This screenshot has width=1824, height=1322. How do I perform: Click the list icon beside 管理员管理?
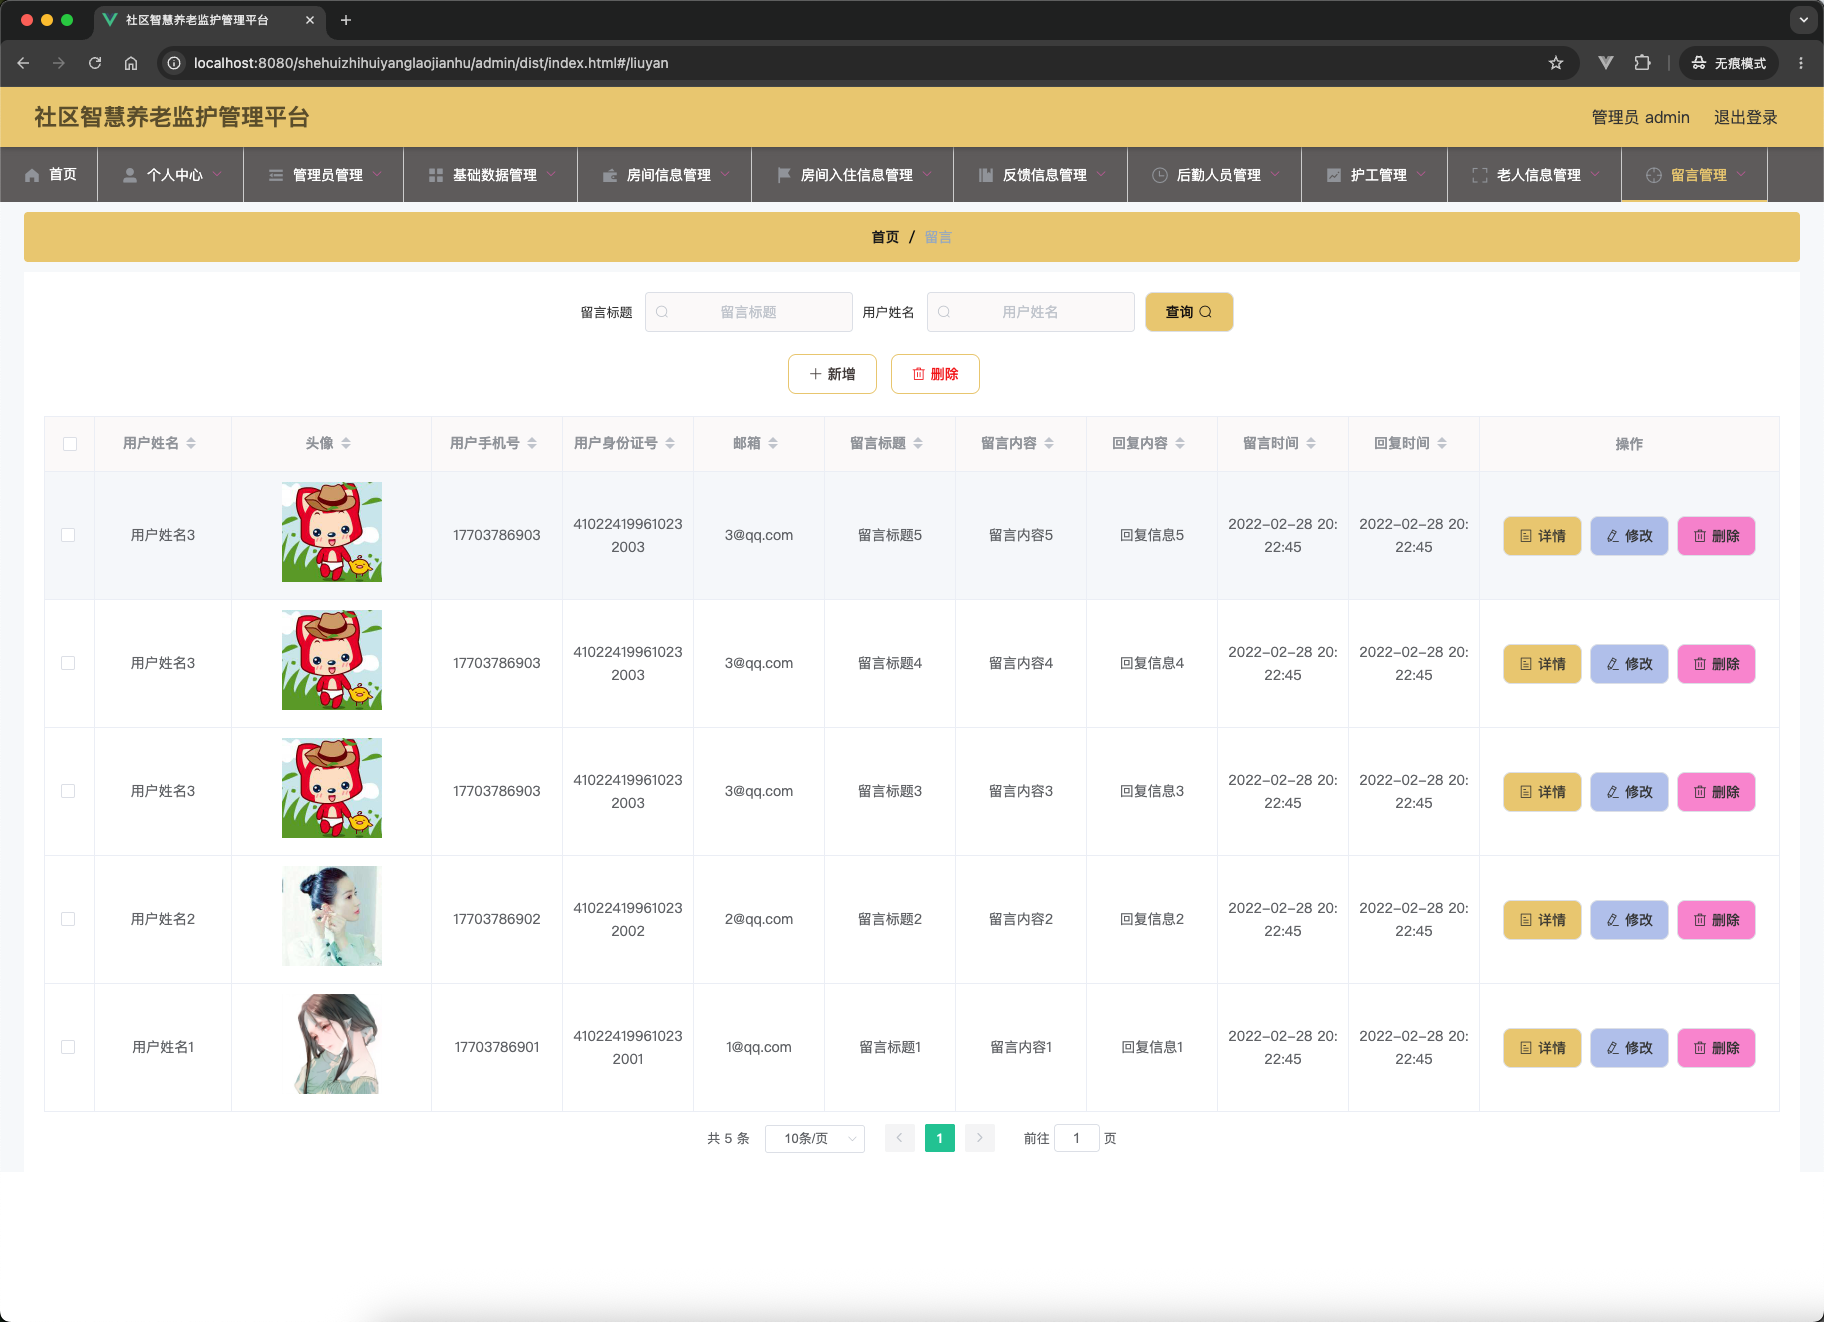click(x=276, y=175)
